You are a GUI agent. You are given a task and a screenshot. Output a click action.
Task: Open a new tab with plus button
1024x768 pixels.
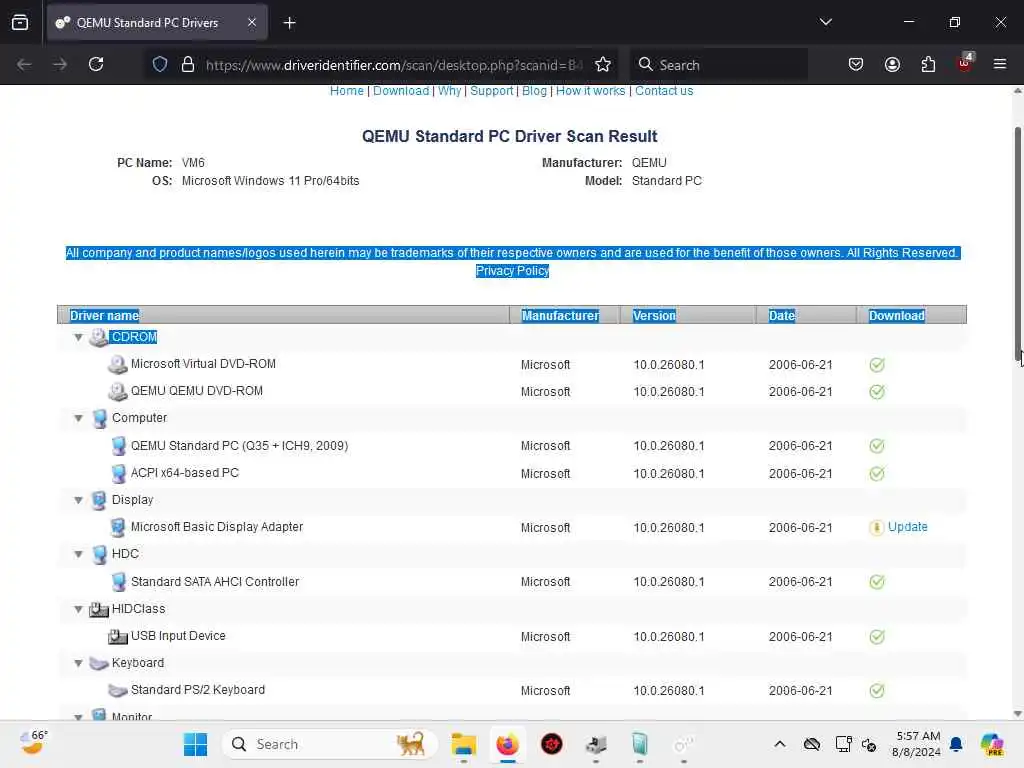tap(289, 23)
